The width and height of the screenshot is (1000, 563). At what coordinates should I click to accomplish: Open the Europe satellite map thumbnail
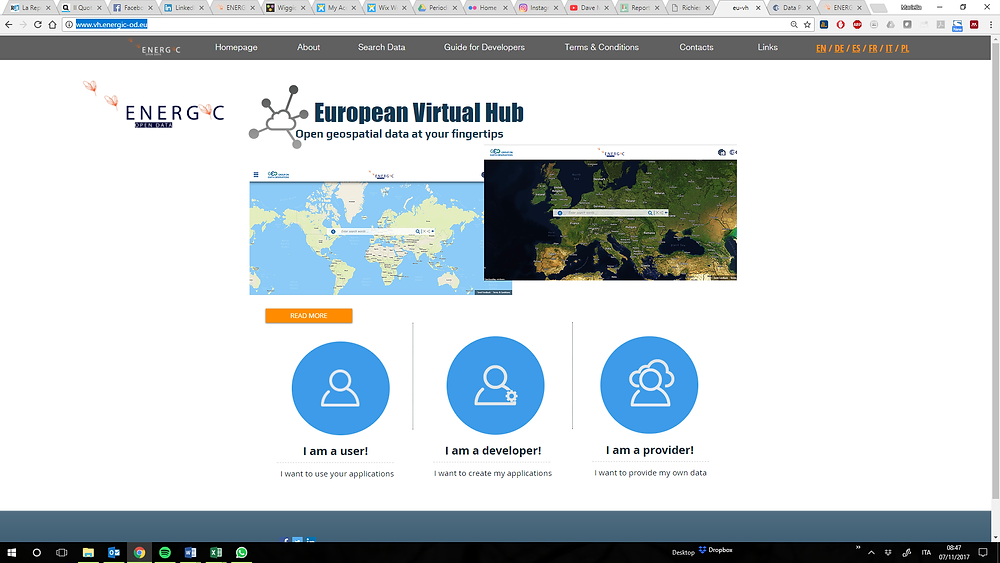pos(610,214)
